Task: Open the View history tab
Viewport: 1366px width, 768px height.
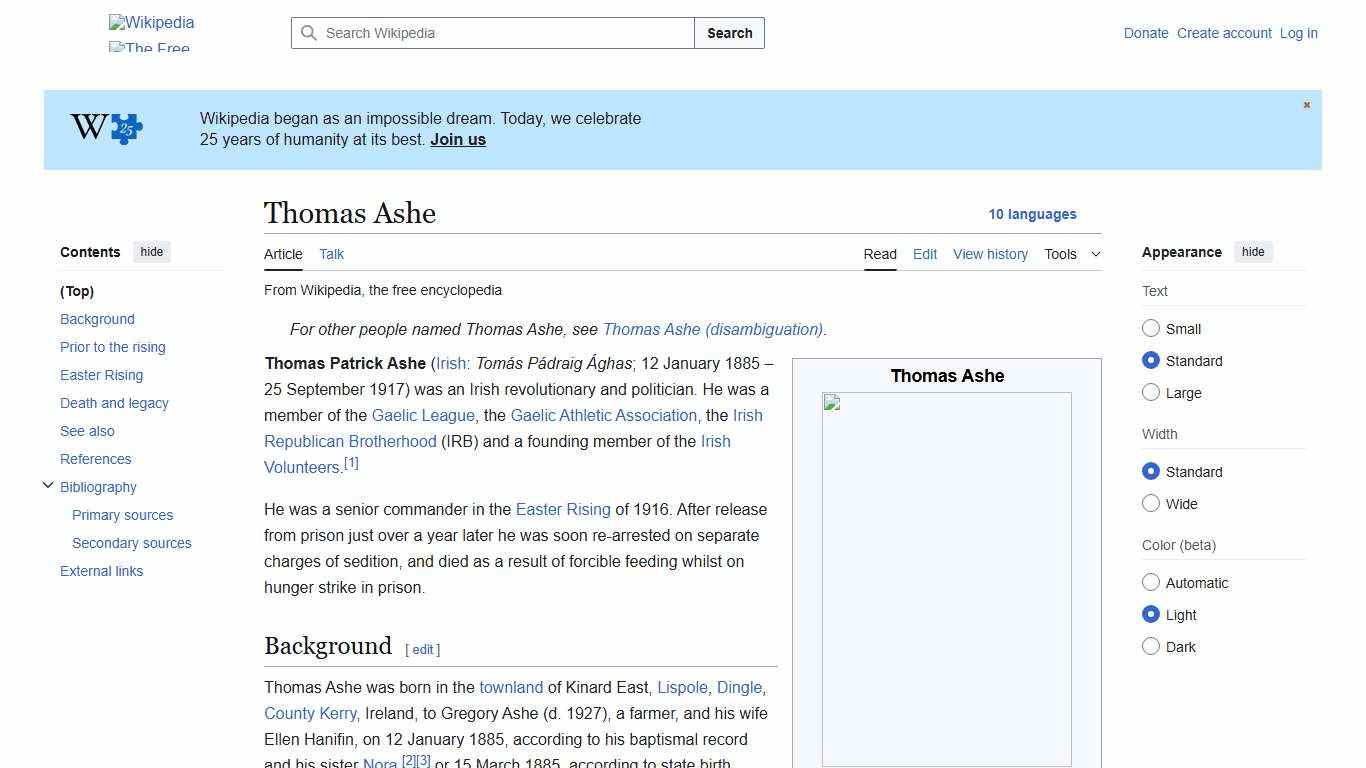Action: (x=990, y=254)
